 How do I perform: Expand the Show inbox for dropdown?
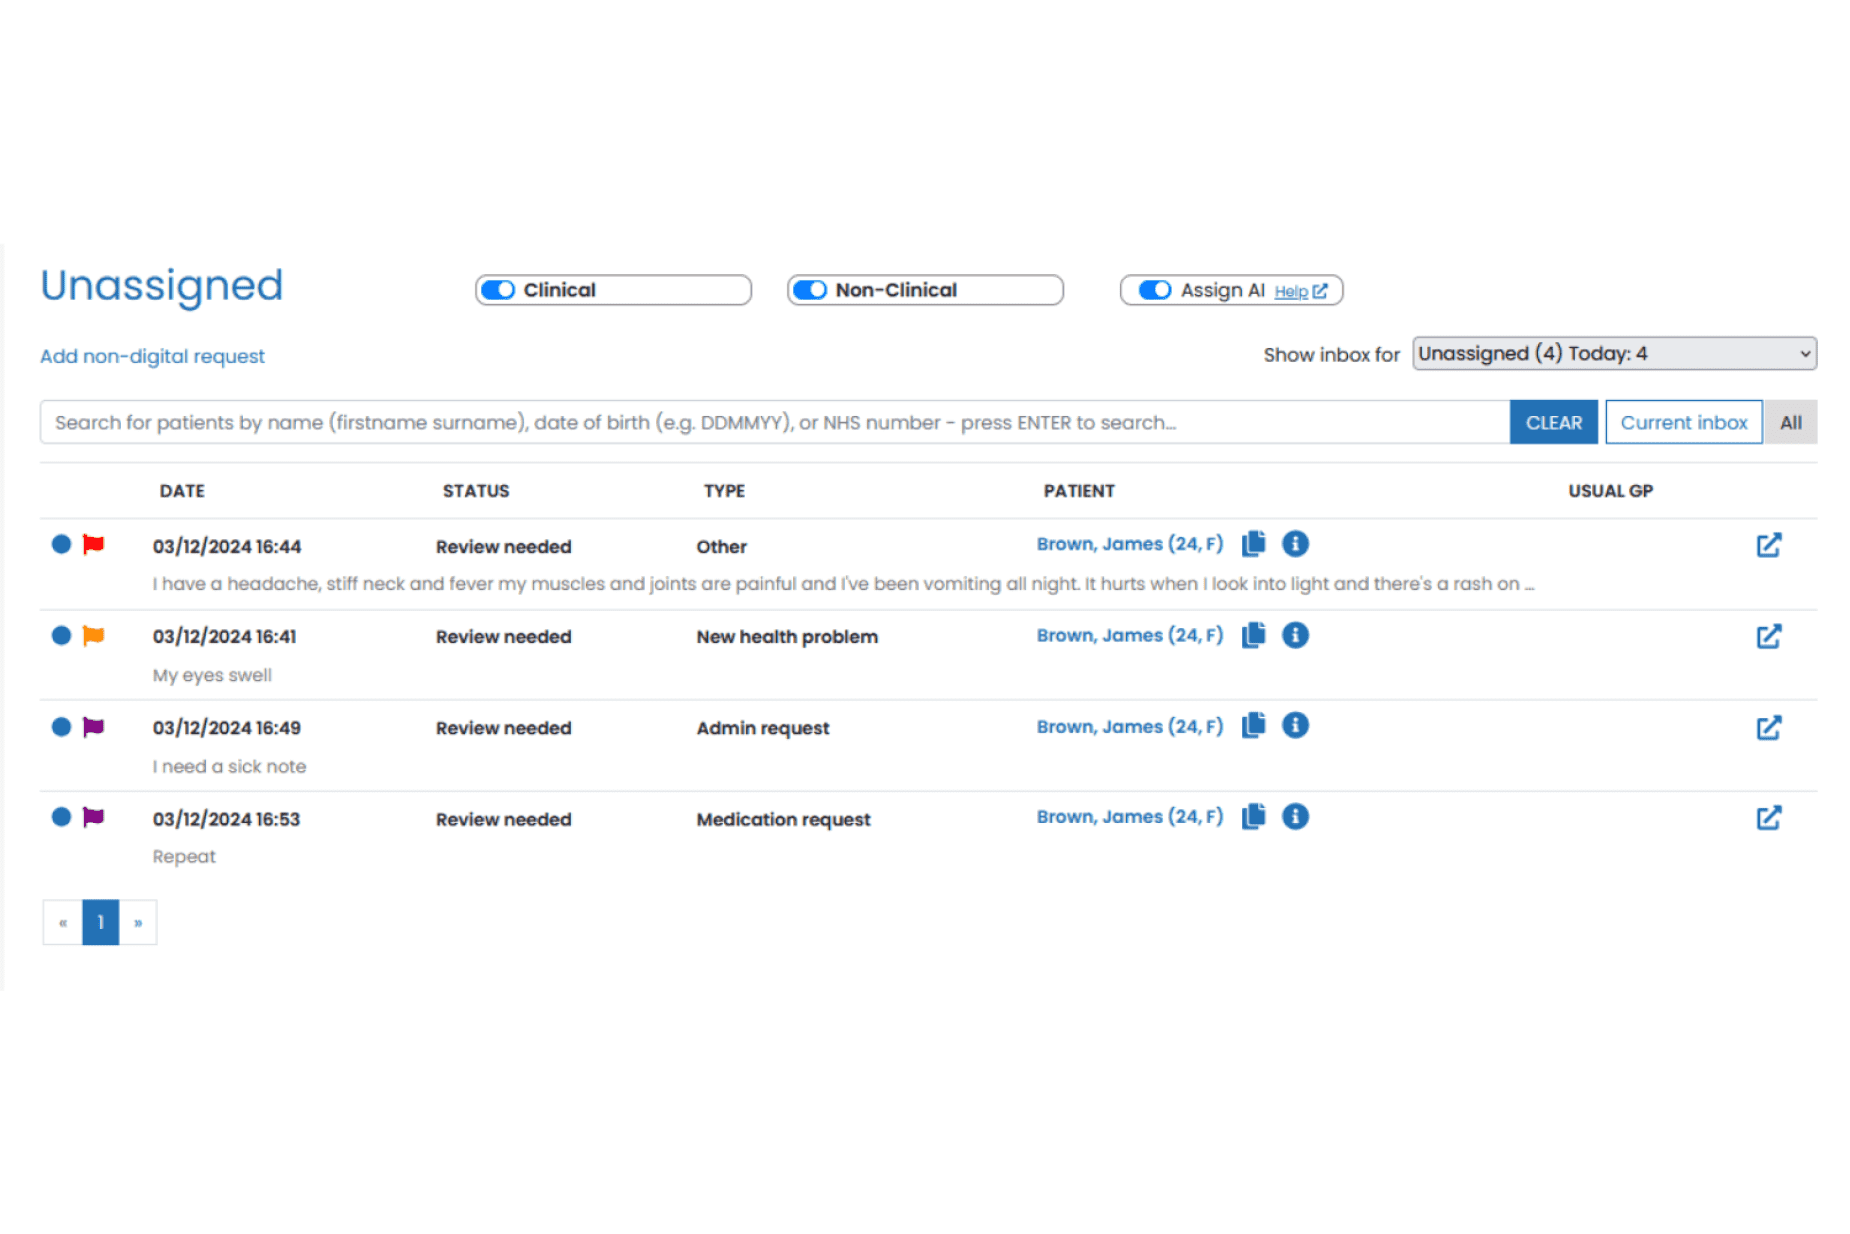[1613, 354]
